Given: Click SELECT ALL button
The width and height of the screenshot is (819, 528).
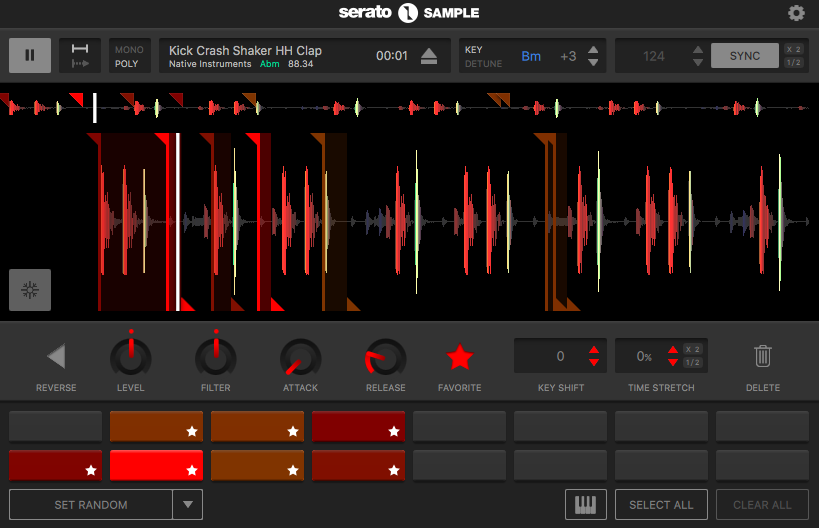Looking at the screenshot, I should [661, 504].
